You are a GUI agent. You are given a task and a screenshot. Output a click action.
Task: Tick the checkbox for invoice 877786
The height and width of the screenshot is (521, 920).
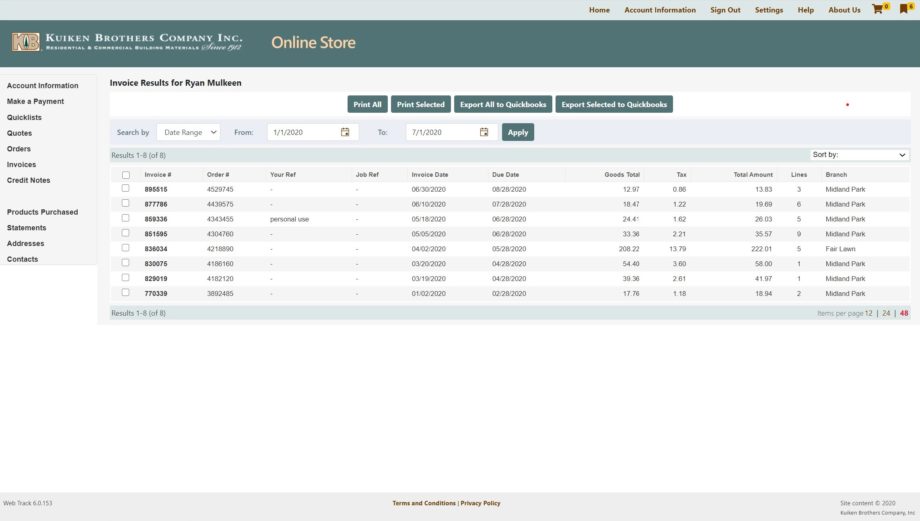pos(125,203)
